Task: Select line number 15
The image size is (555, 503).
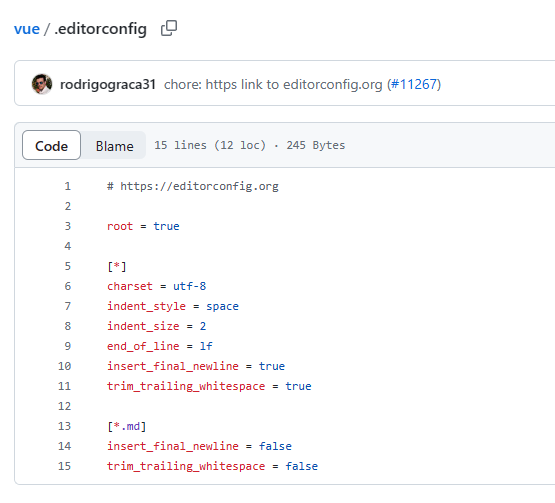Action: (64, 466)
